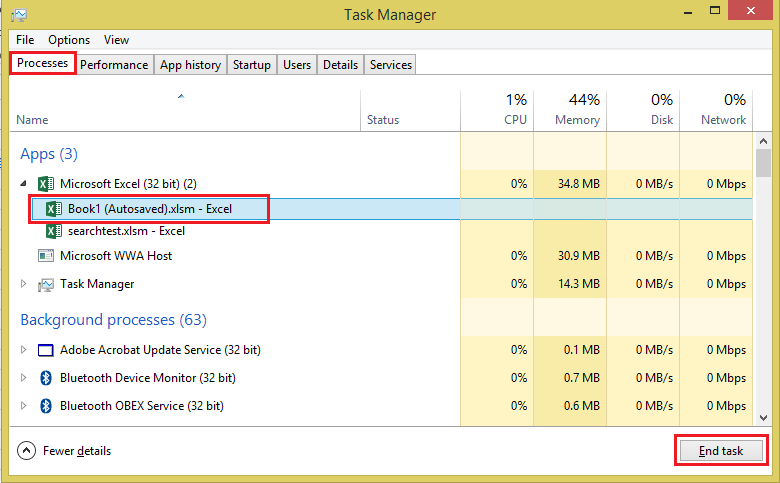Click the 0.1 MB memory value
This screenshot has width=780, height=483.
coord(582,350)
